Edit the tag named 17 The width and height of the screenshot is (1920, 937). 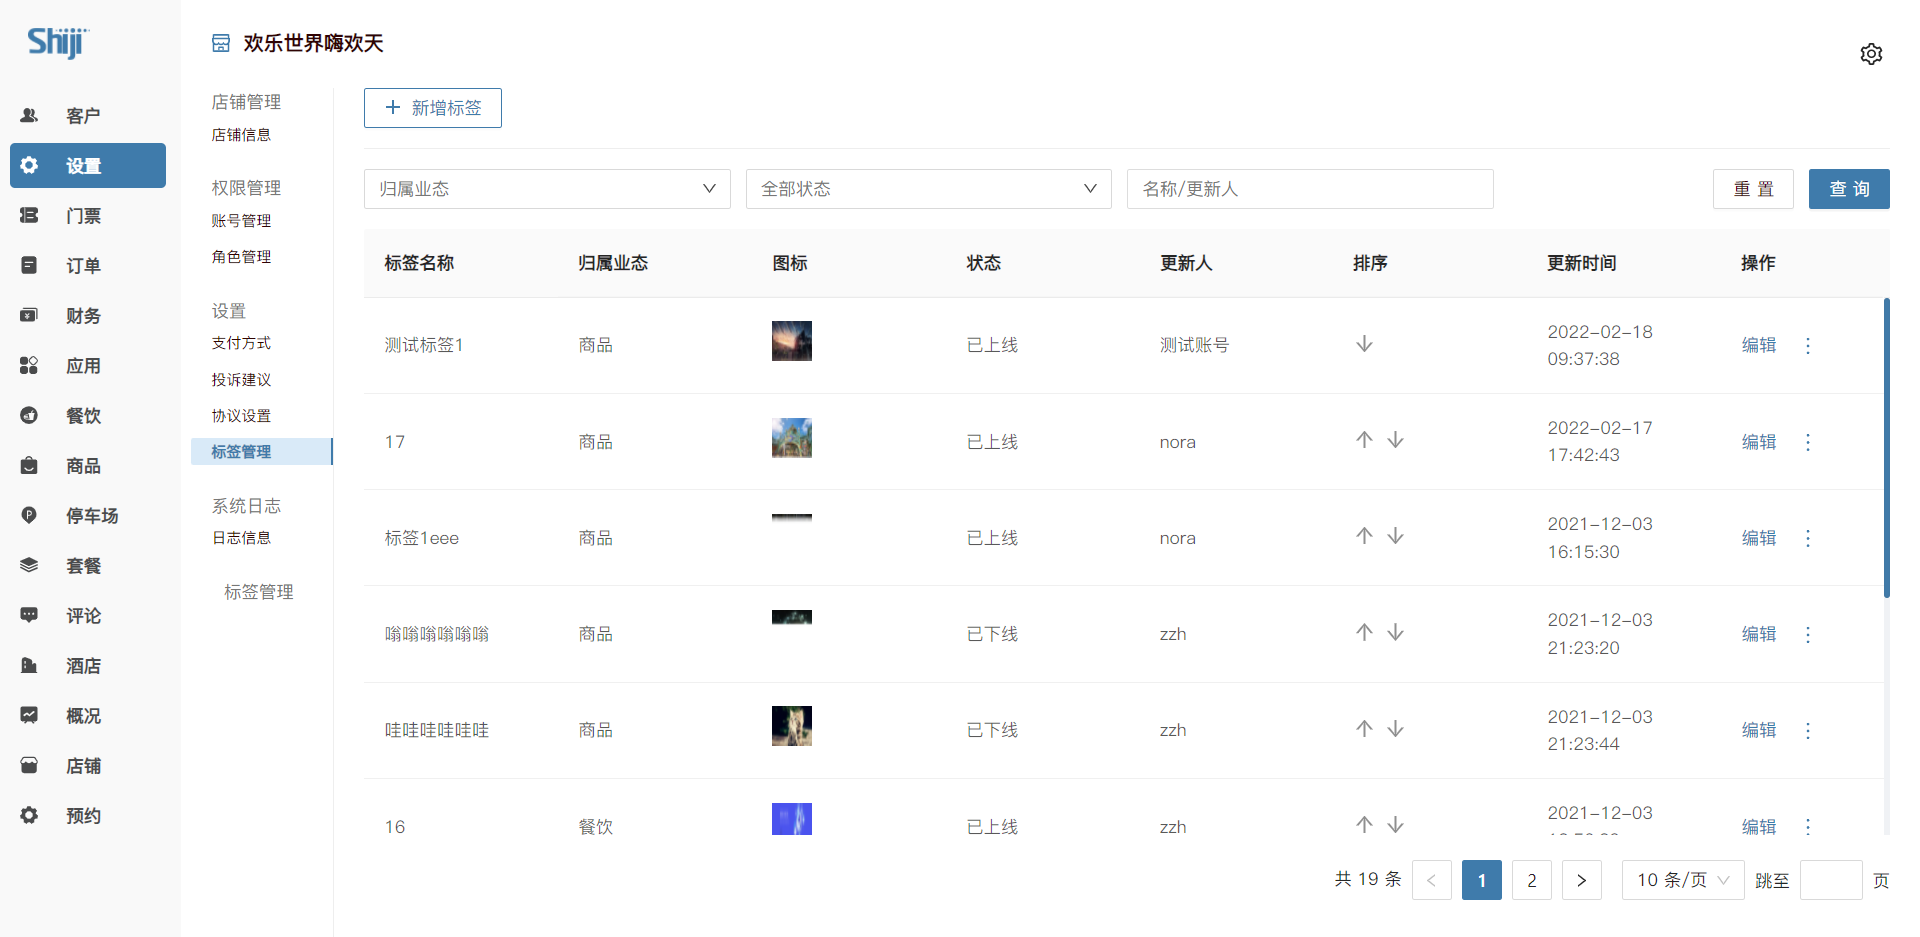(x=1759, y=442)
